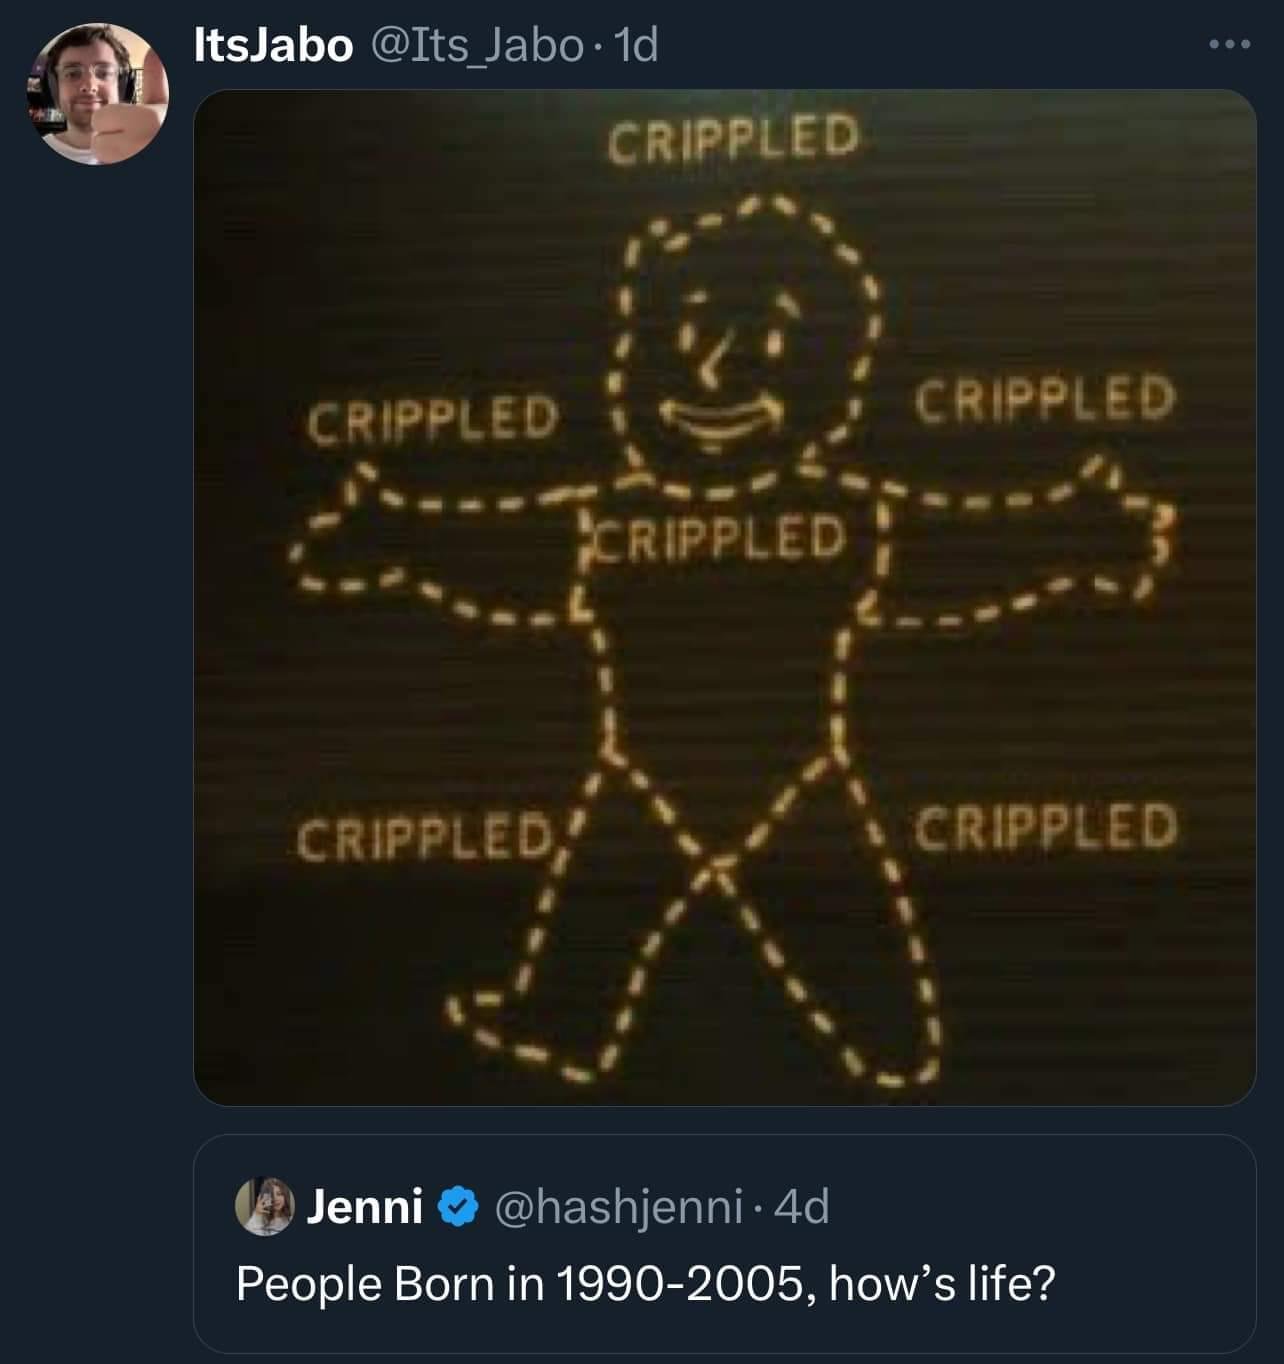Screen dimensions: 1284x1364
Task: Click CRIPPLED label above the left-side arm
Action: 432,418
